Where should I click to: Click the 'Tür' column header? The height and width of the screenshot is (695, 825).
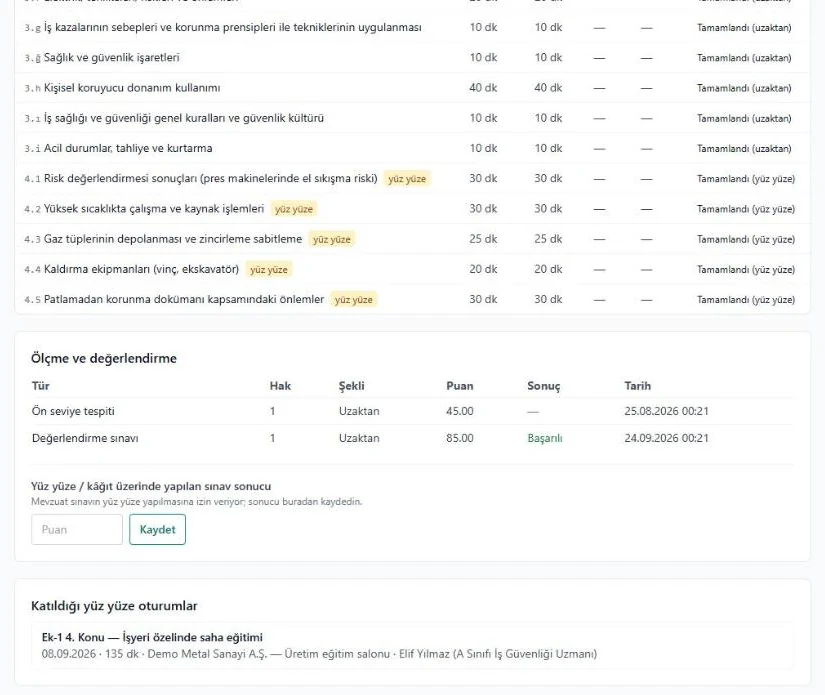click(x=41, y=386)
